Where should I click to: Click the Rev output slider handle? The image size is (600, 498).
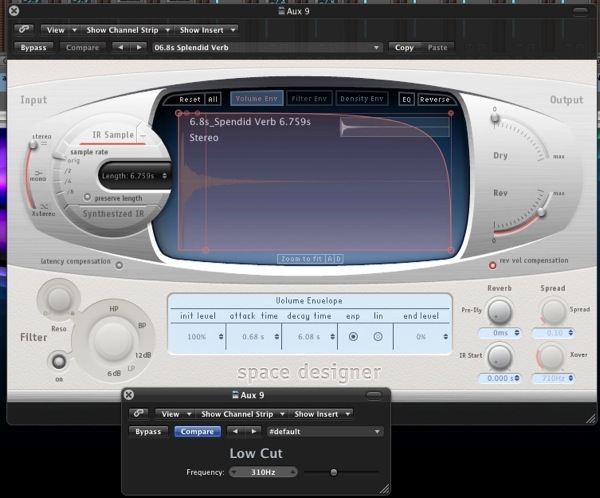tap(542, 212)
